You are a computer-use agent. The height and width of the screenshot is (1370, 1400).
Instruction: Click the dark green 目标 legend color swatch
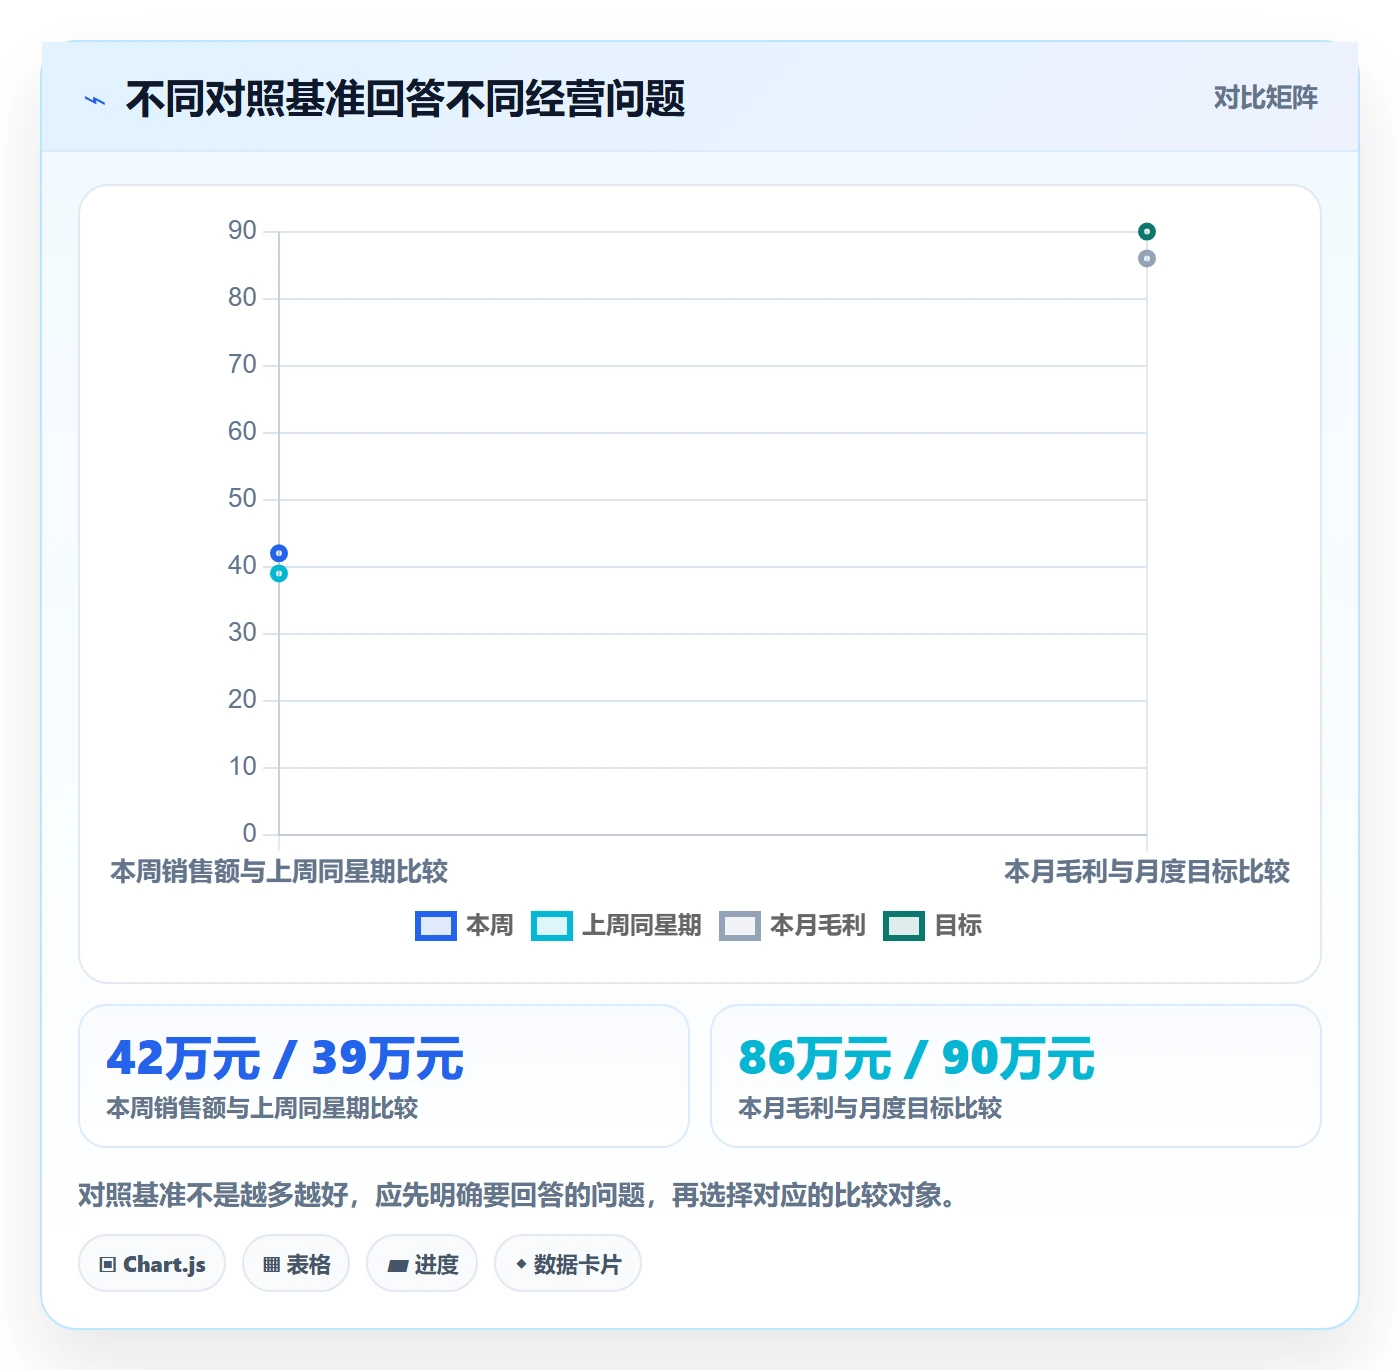click(904, 926)
